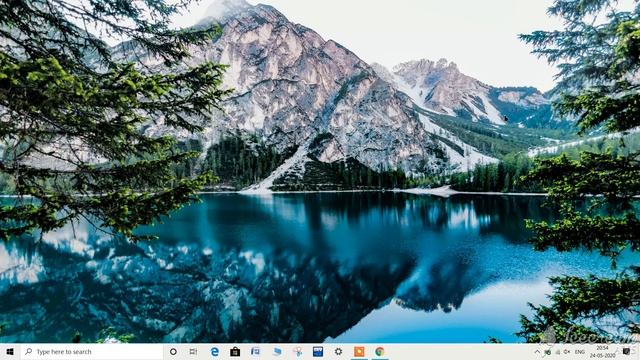This screenshot has height=360, width=640.
Task: Open the blue tile app left of Settings
Action: pyautogui.click(x=318, y=351)
